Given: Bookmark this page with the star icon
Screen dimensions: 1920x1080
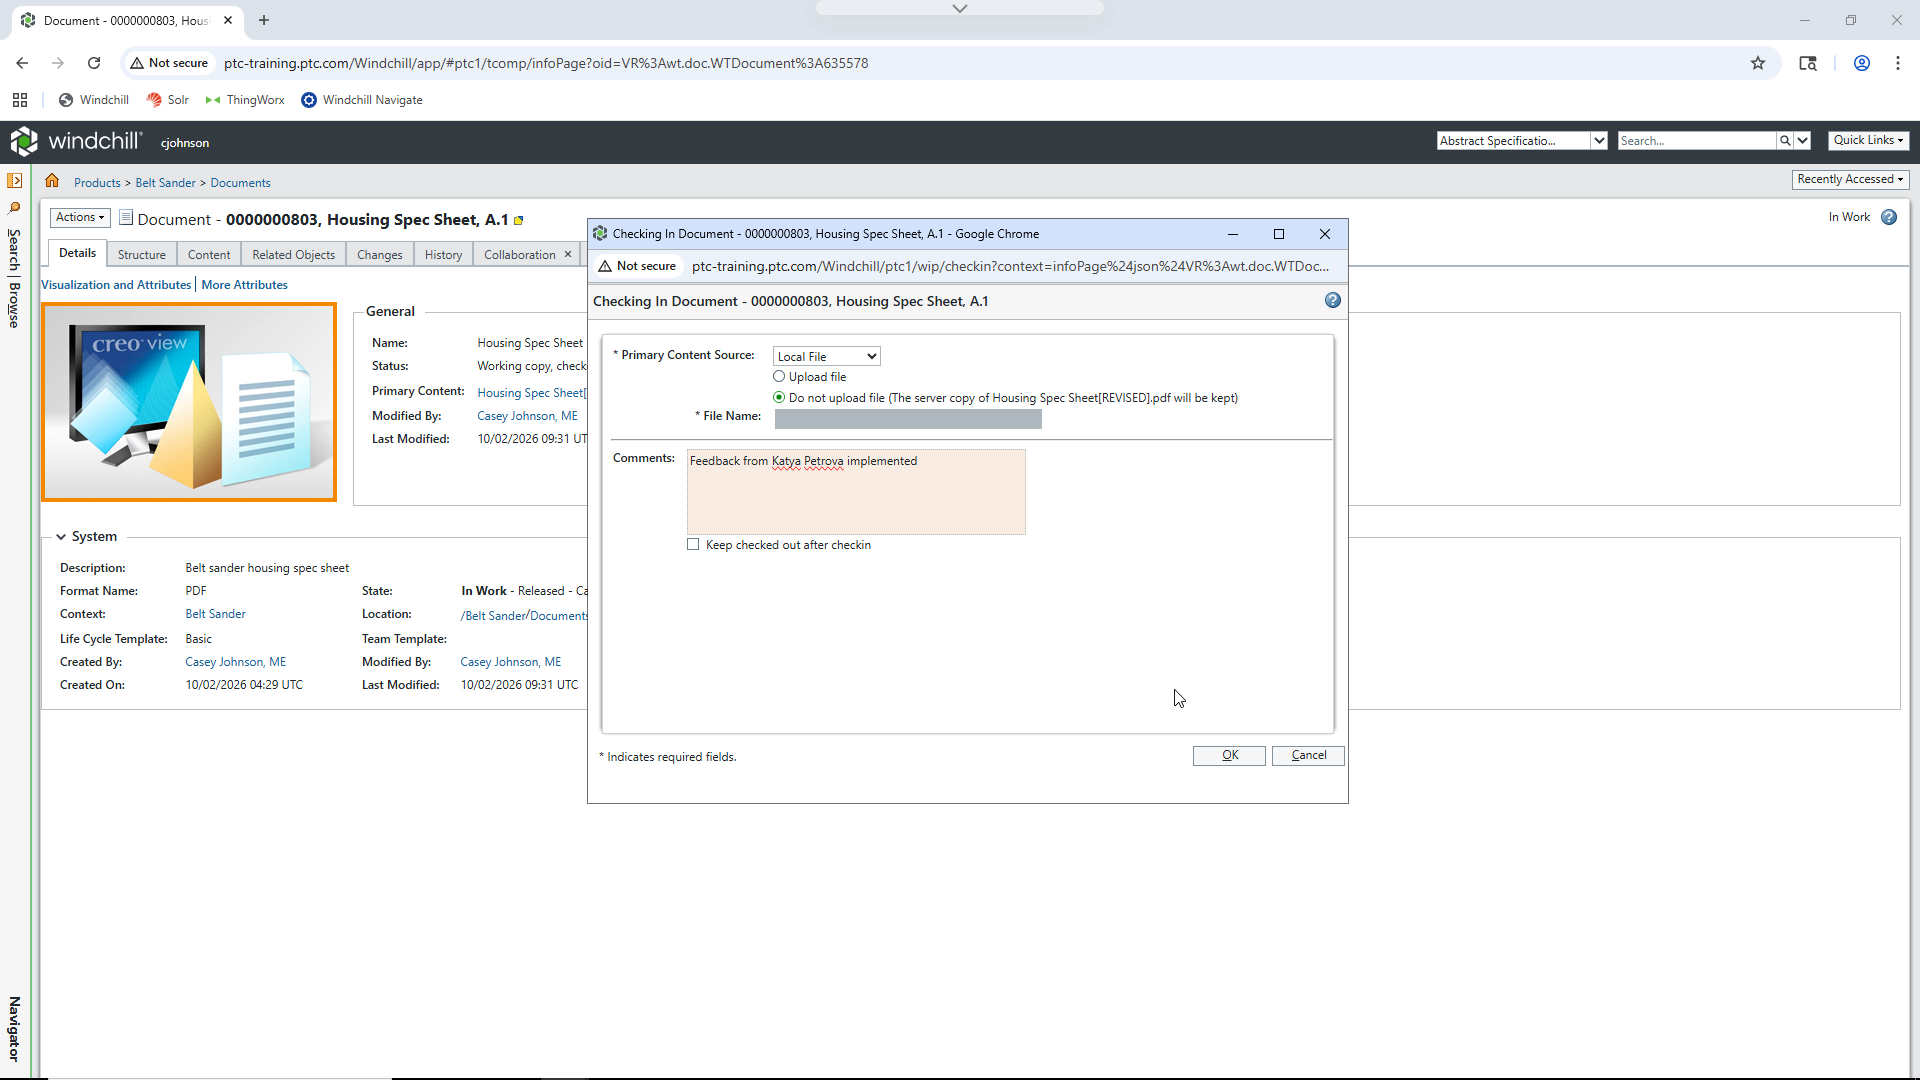Looking at the screenshot, I should [x=1758, y=63].
